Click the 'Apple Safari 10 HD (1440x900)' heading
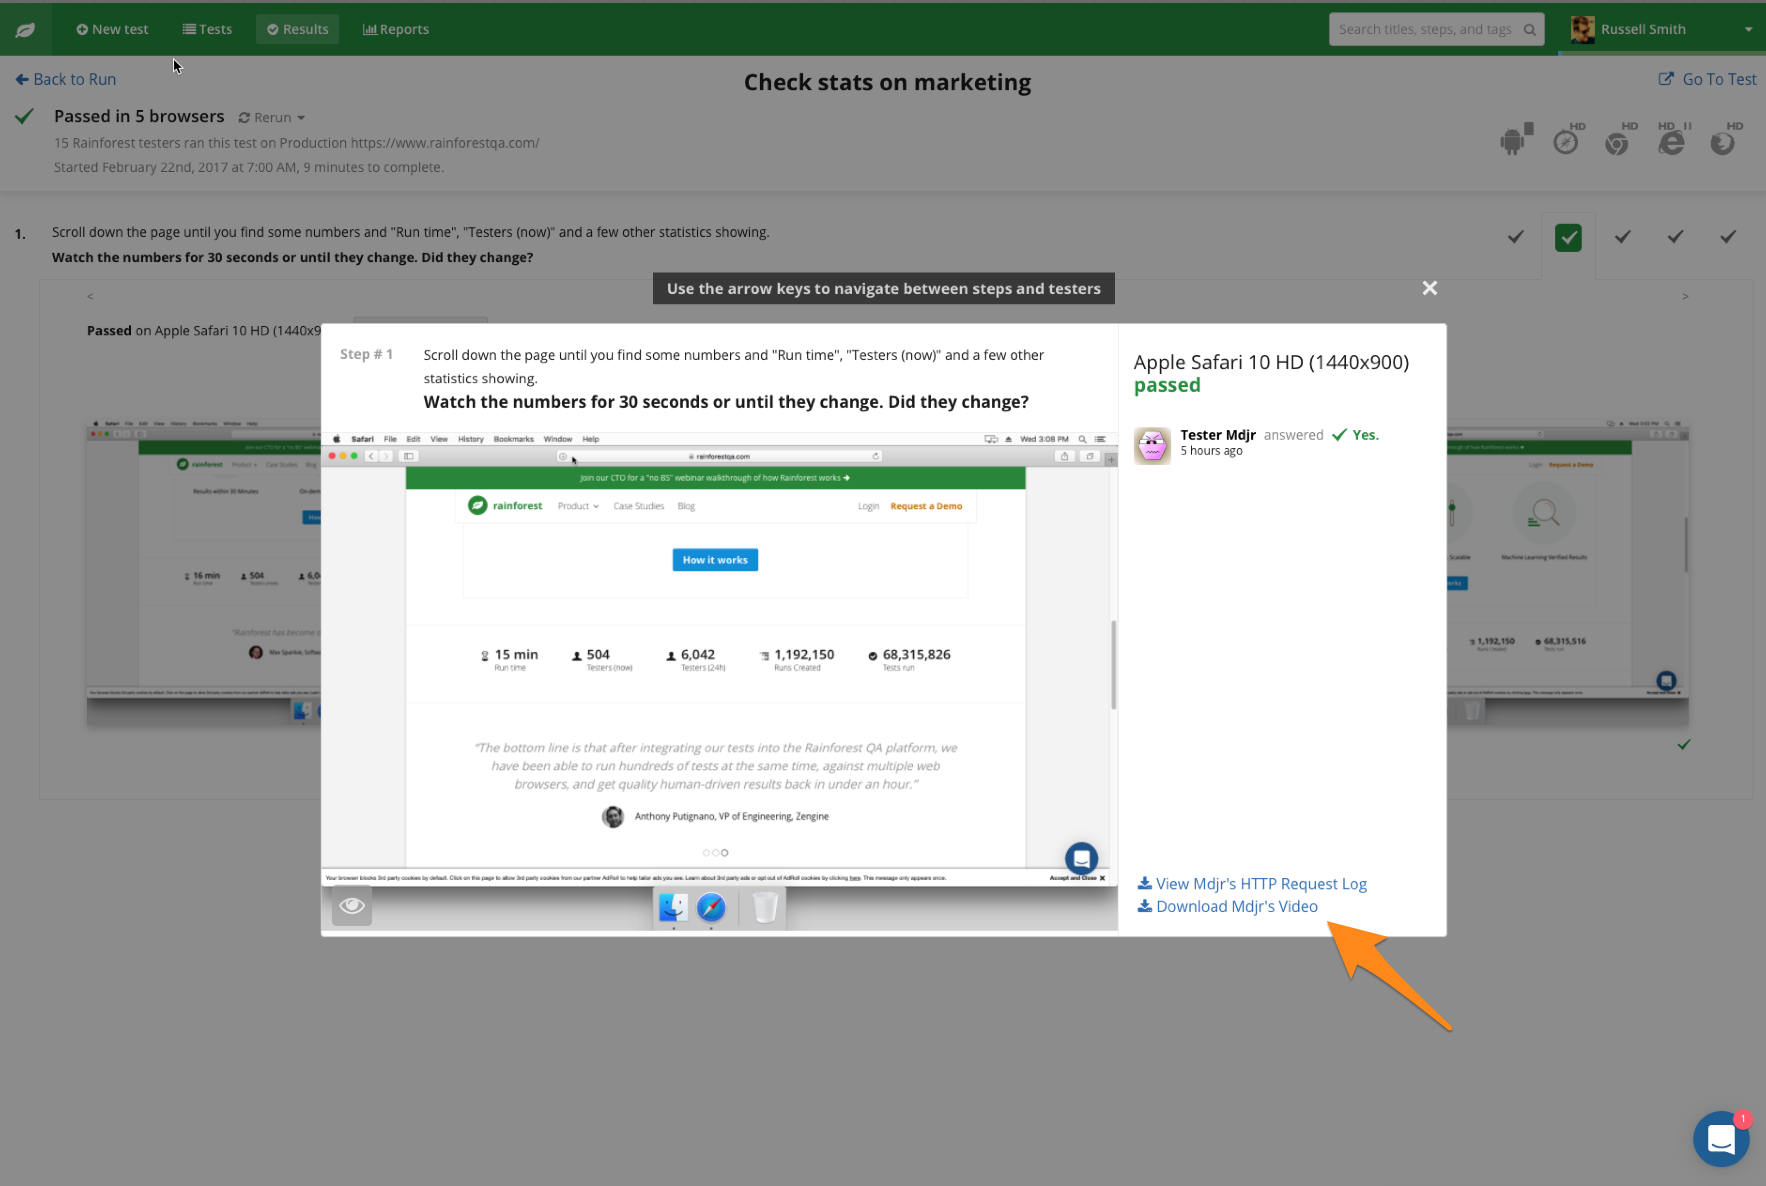This screenshot has width=1766, height=1186. (x=1271, y=362)
